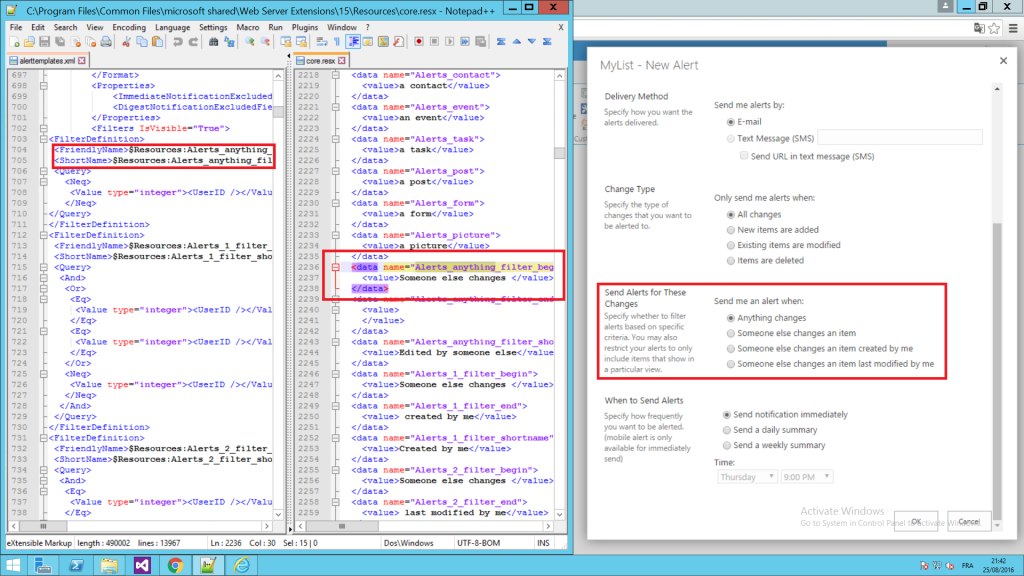The height and width of the screenshot is (576, 1024).
Task: Collapse FilterDefinition fold at line 712
Action: (44, 235)
